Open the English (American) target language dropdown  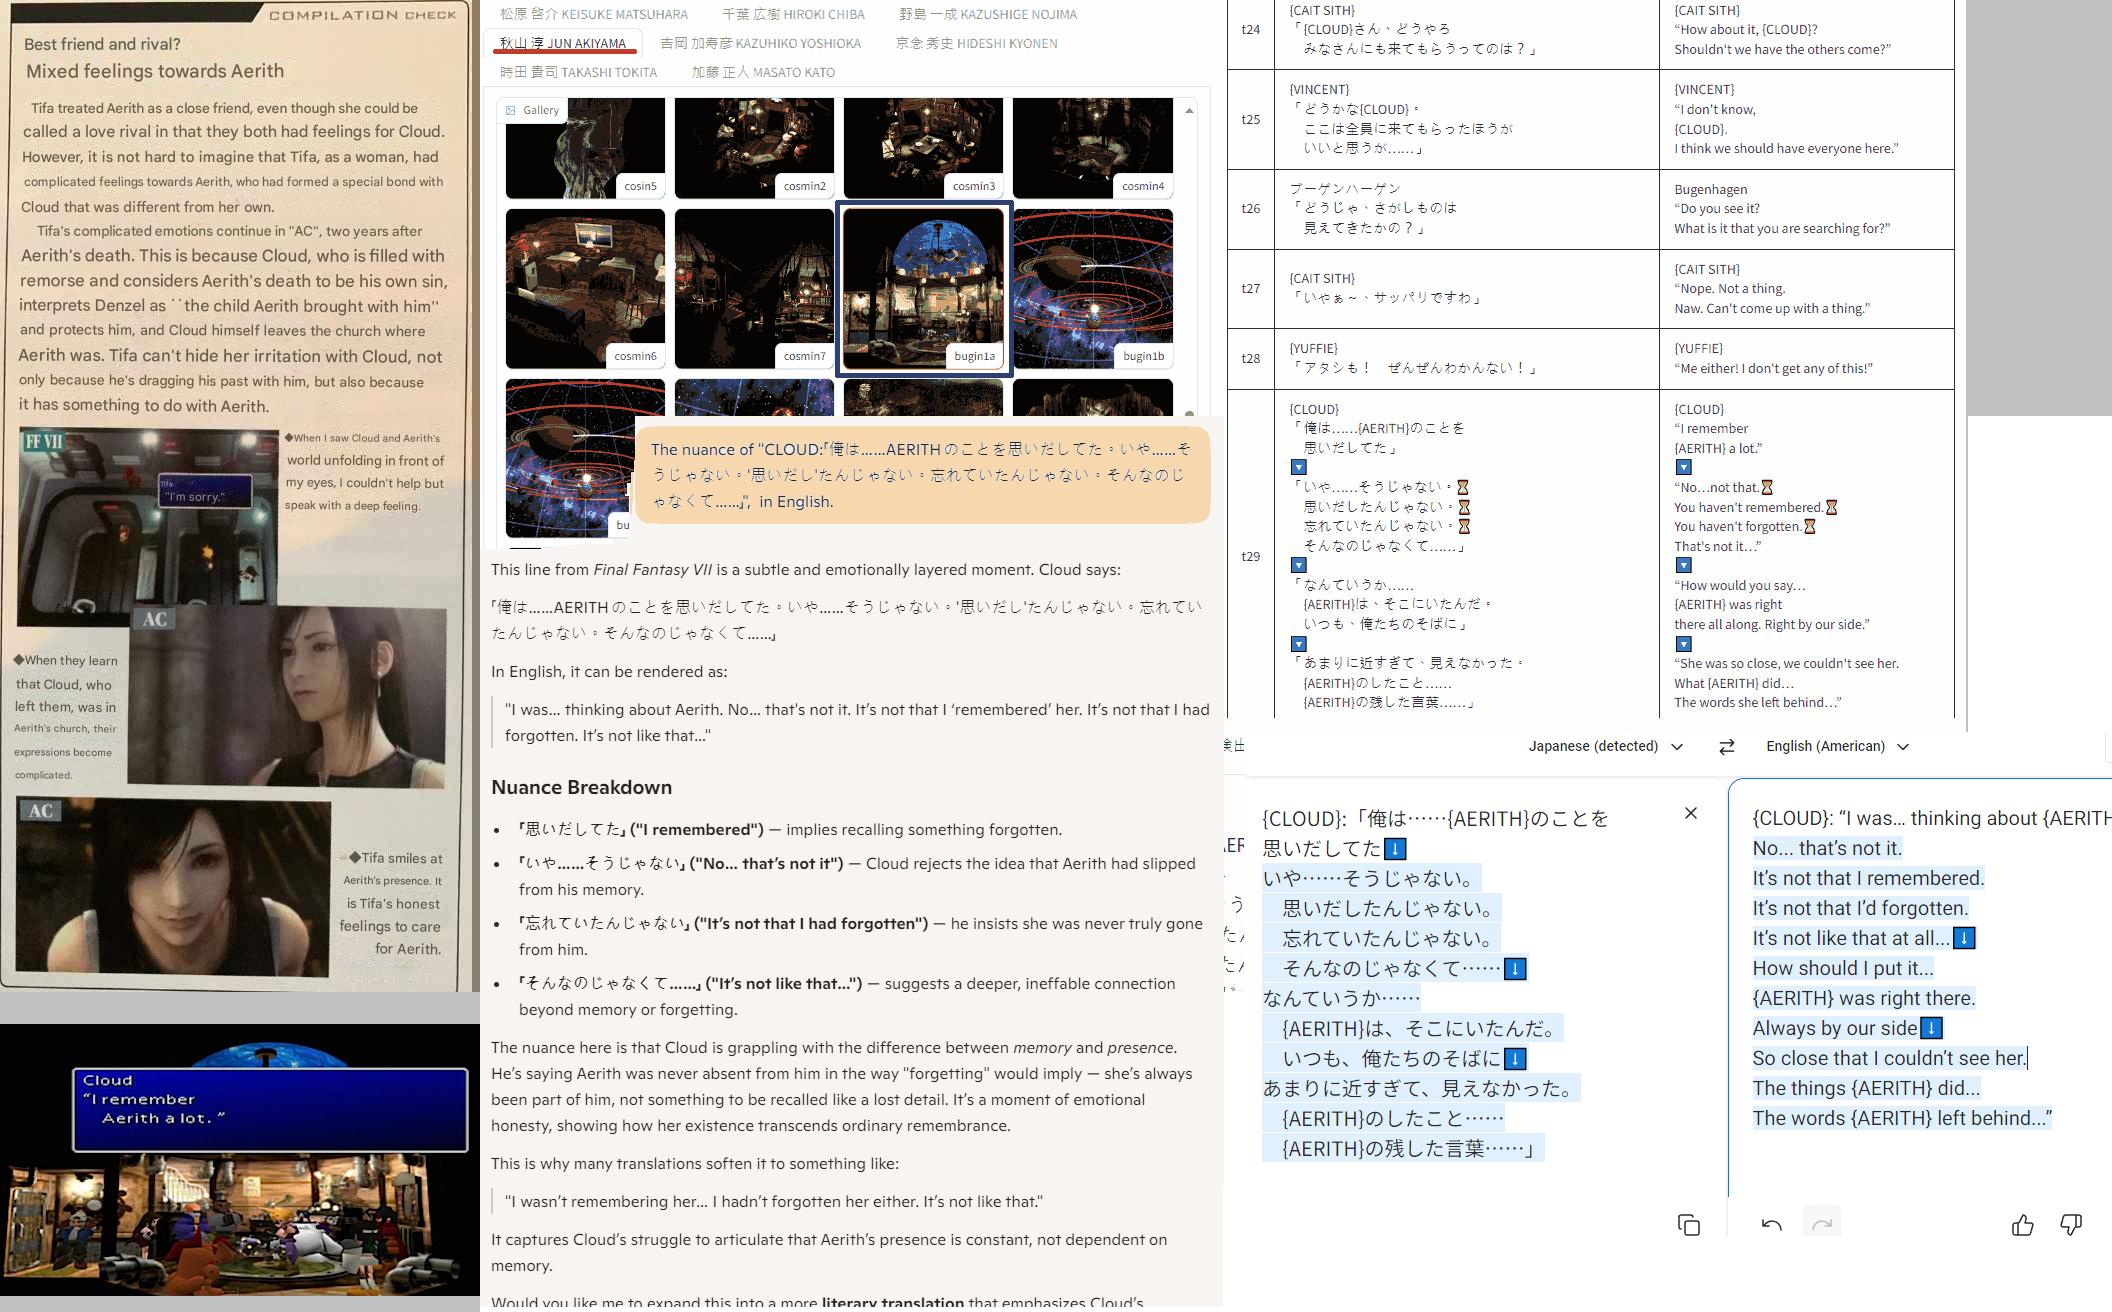coord(1837,747)
